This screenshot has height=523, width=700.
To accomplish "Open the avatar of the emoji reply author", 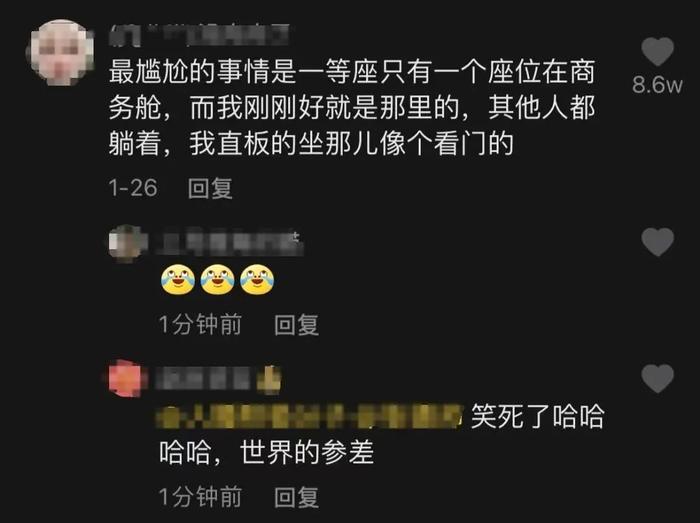I will point(128,243).
